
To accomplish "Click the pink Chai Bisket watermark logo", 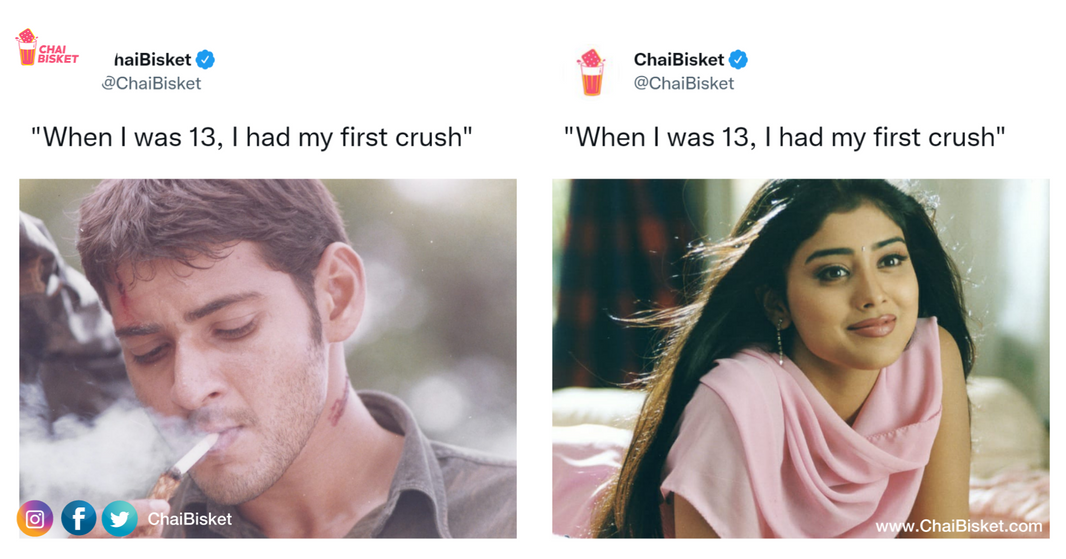I will (x=46, y=48).
